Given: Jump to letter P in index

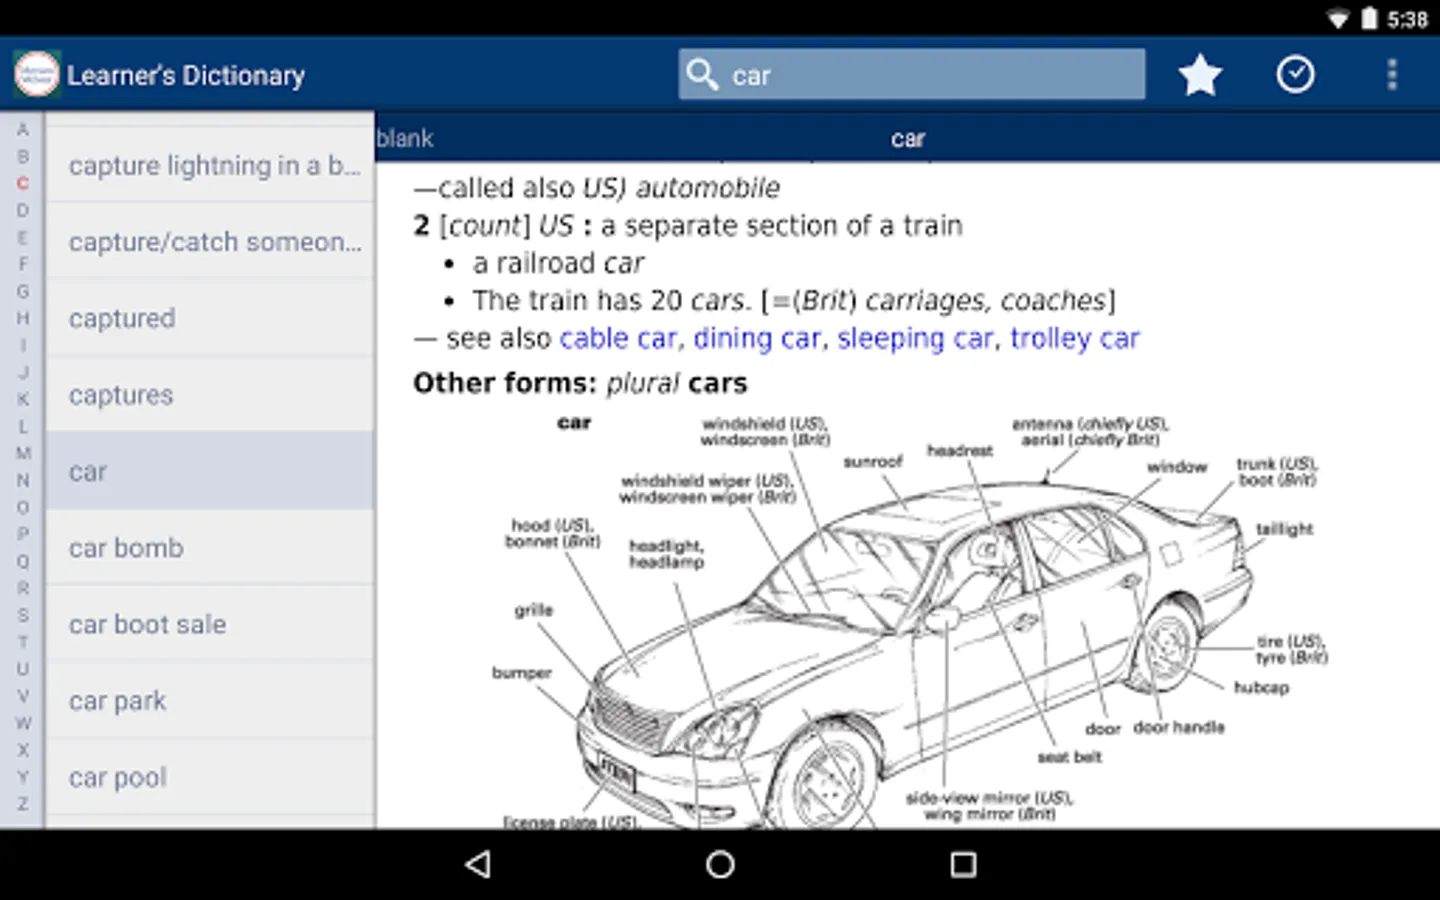Looking at the screenshot, I should coord(22,534).
